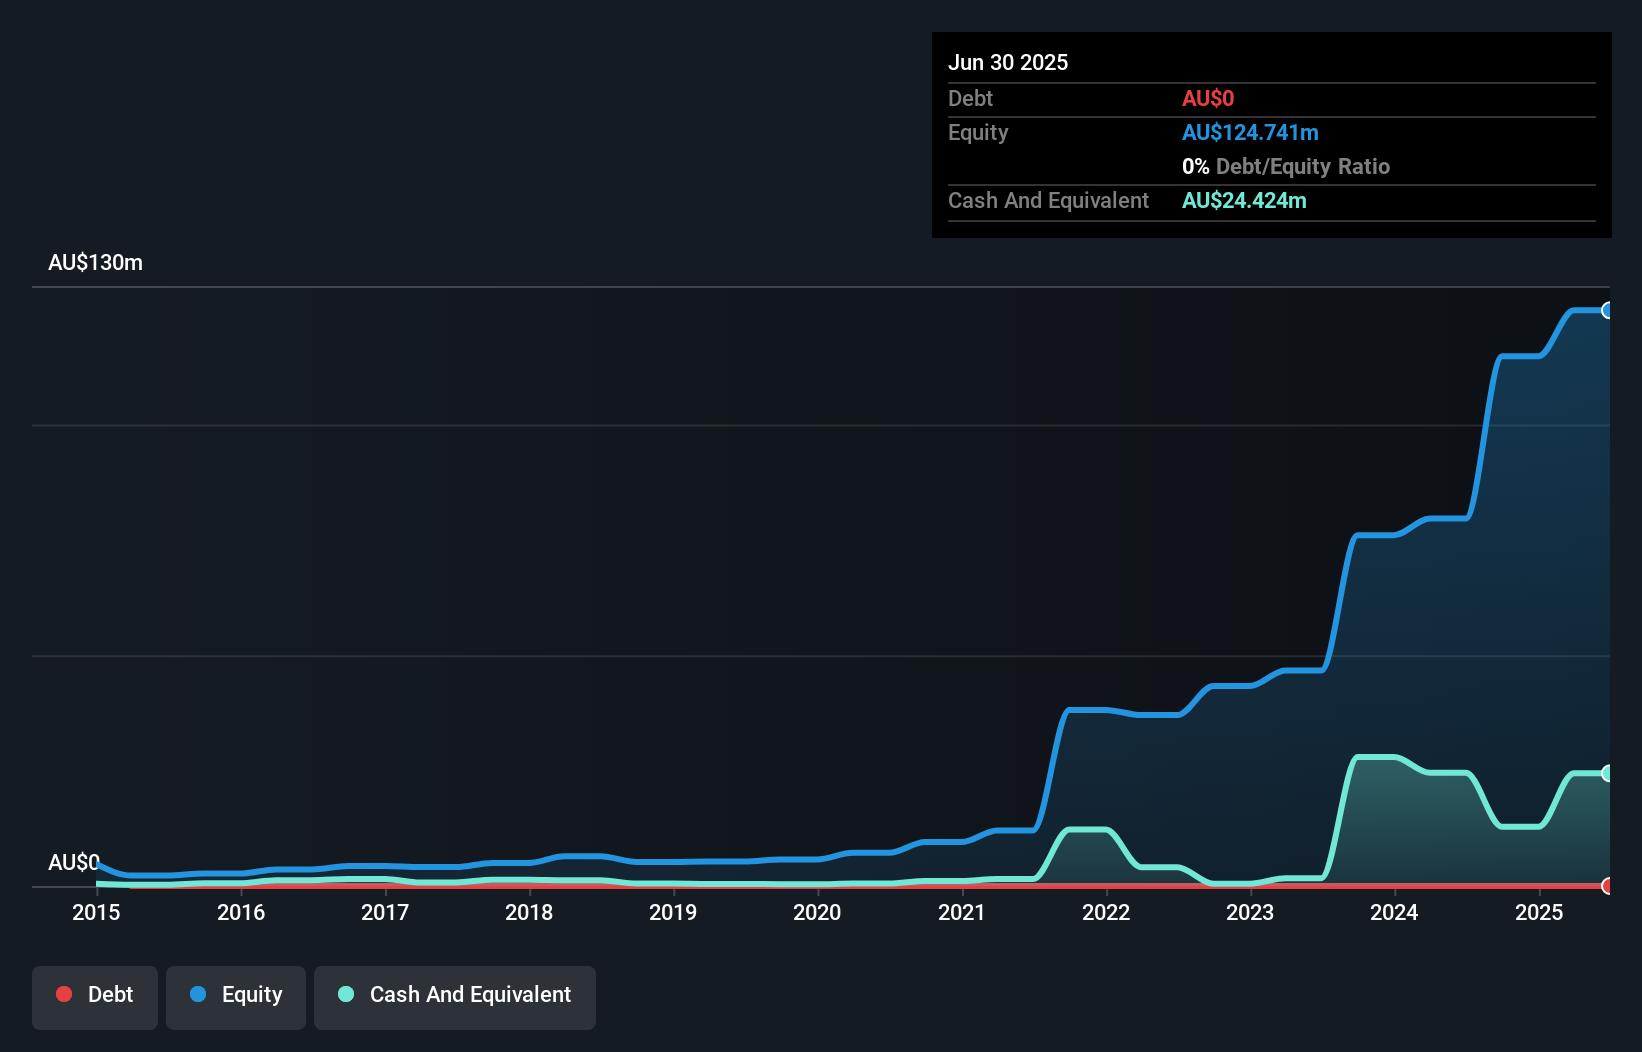
Task: Click the teal AU$24.424m cash value
Action: tap(1244, 200)
